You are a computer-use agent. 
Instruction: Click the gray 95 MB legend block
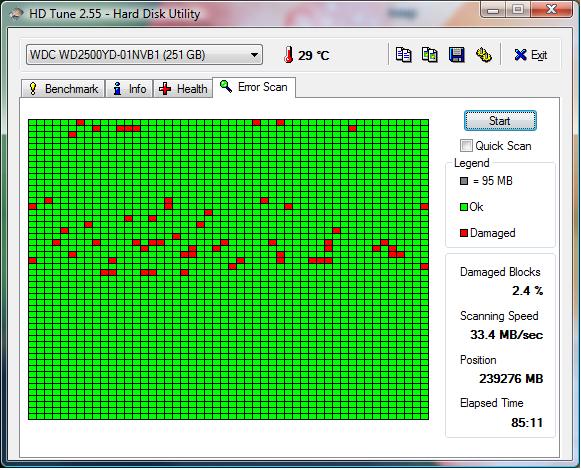click(464, 181)
